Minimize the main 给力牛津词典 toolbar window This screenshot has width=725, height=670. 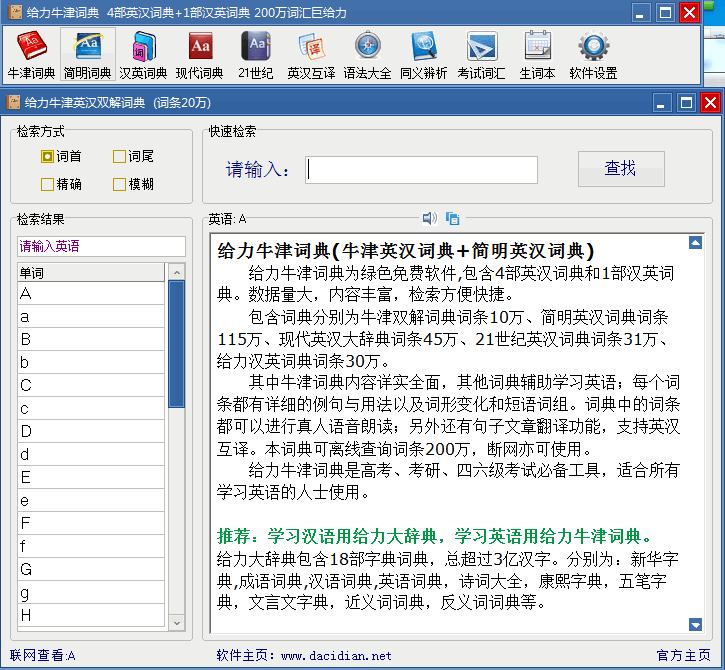coord(640,12)
